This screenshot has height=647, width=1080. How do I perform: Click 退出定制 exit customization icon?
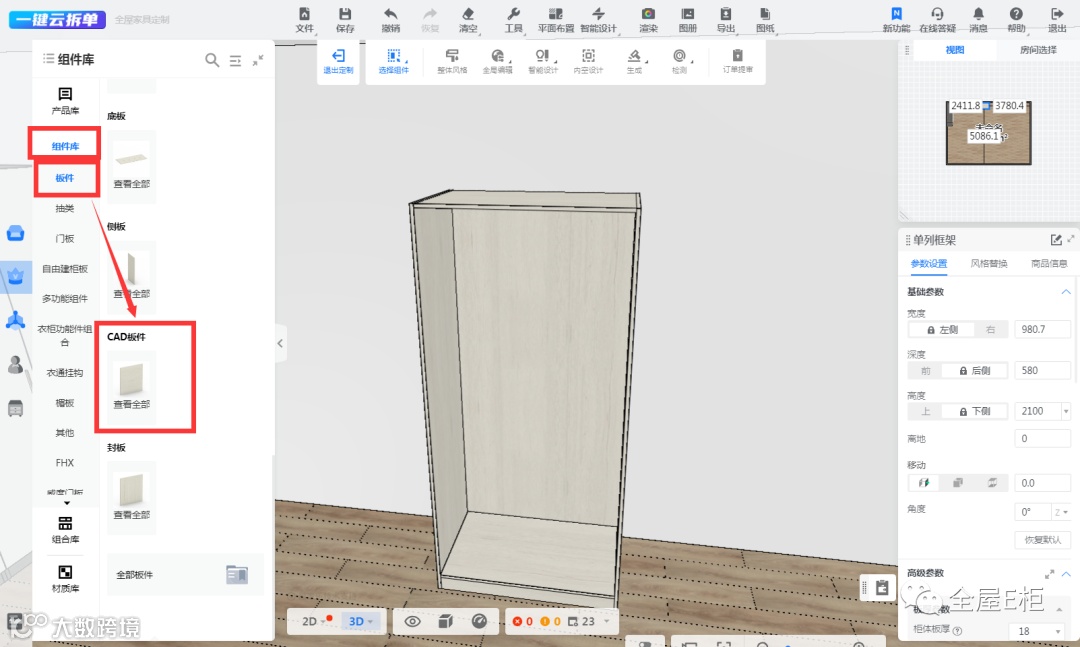[338, 61]
